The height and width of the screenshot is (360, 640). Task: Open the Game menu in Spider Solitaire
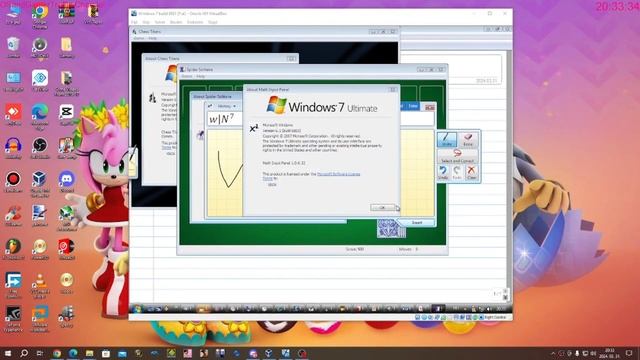tap(187, 76)
